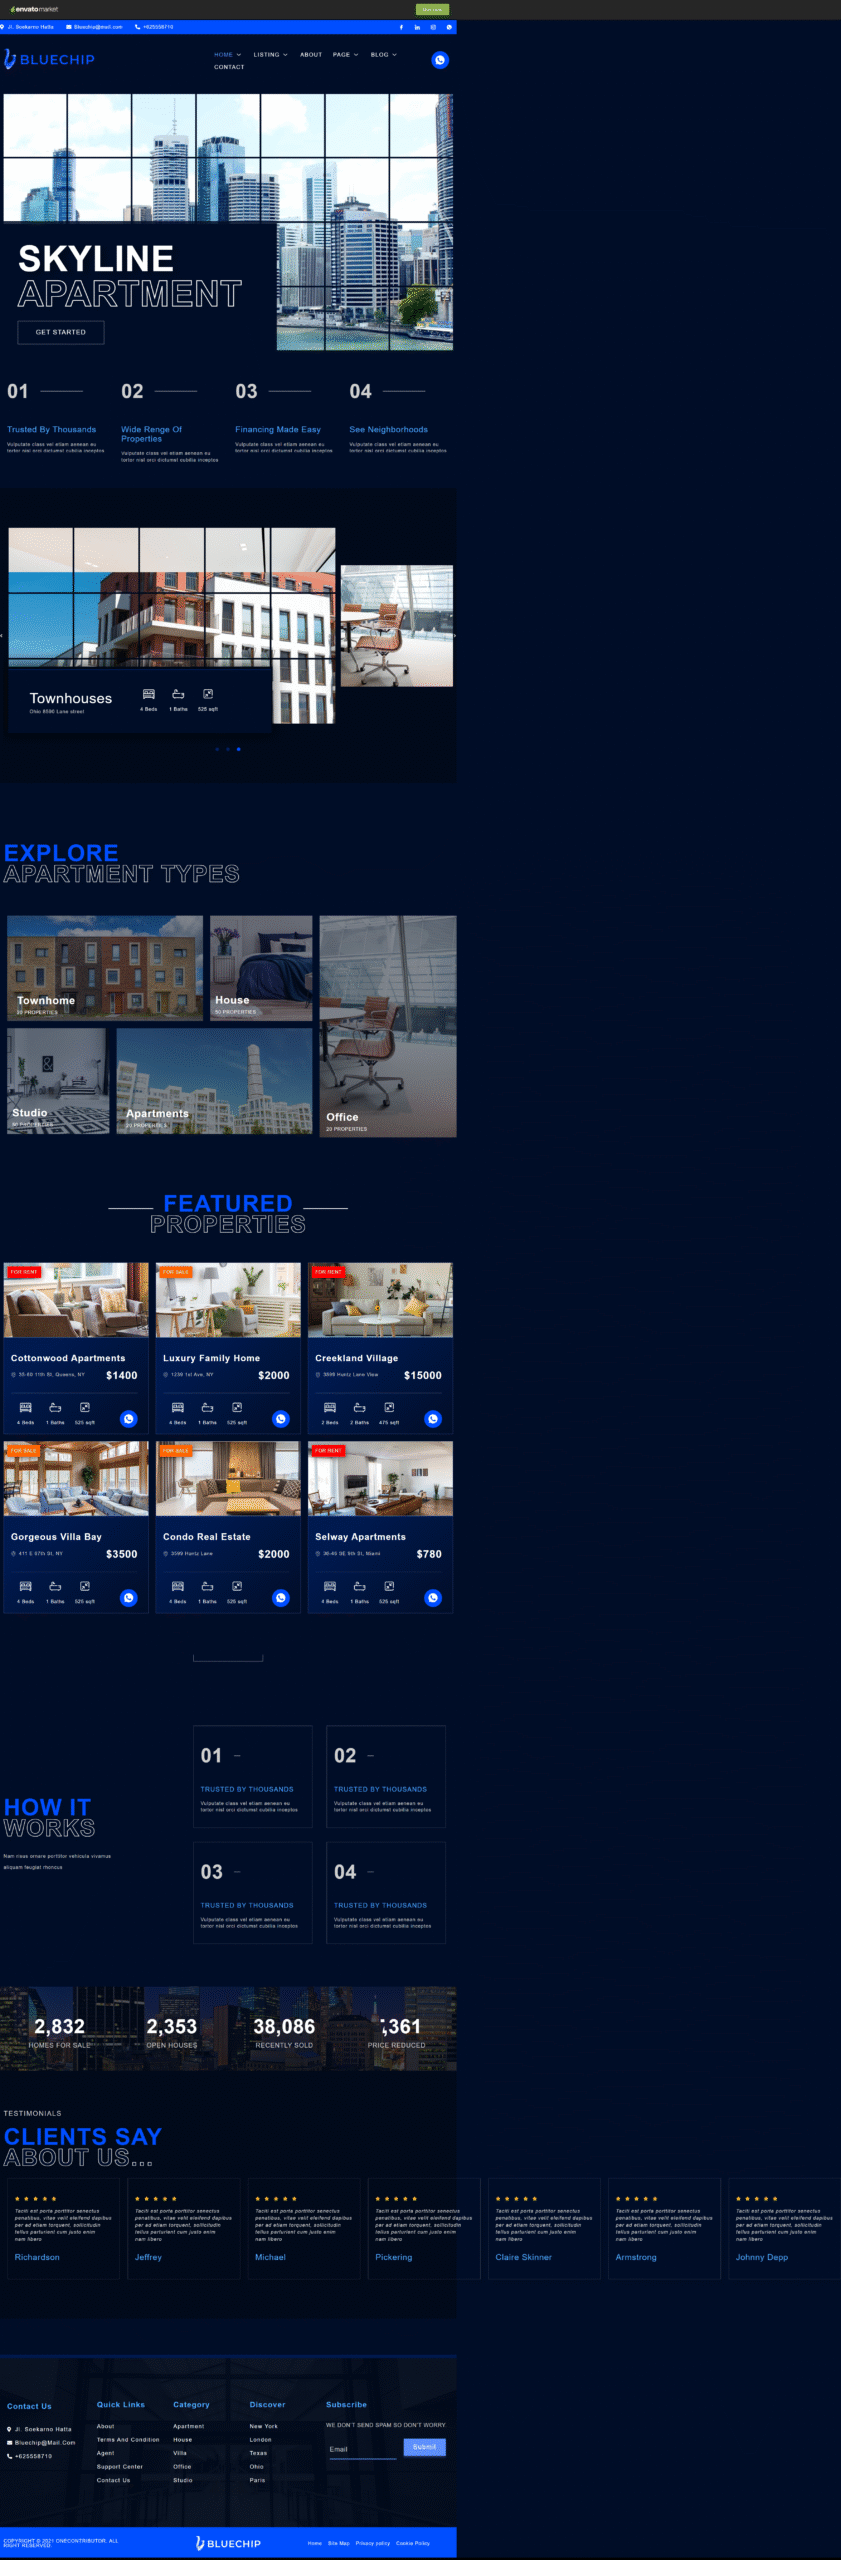Click the Villa category footer link
841x2560 pixels.
click(x=180, y=2452)
